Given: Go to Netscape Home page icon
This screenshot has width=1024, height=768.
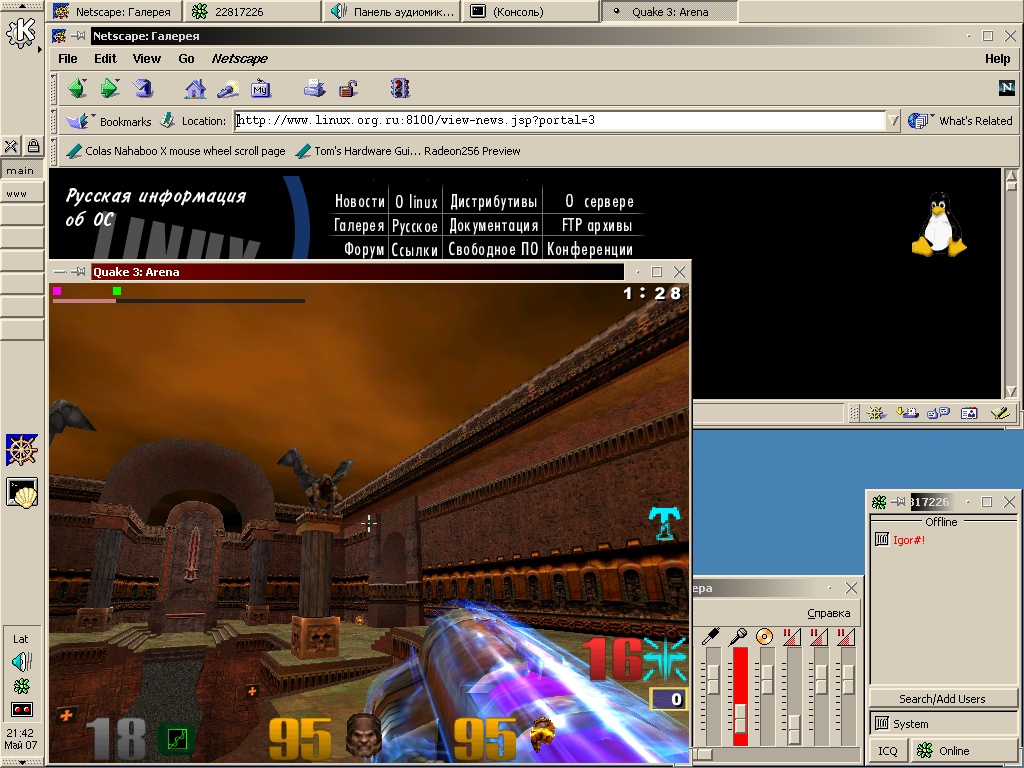Looking at the screenshot, I should 195,88.
